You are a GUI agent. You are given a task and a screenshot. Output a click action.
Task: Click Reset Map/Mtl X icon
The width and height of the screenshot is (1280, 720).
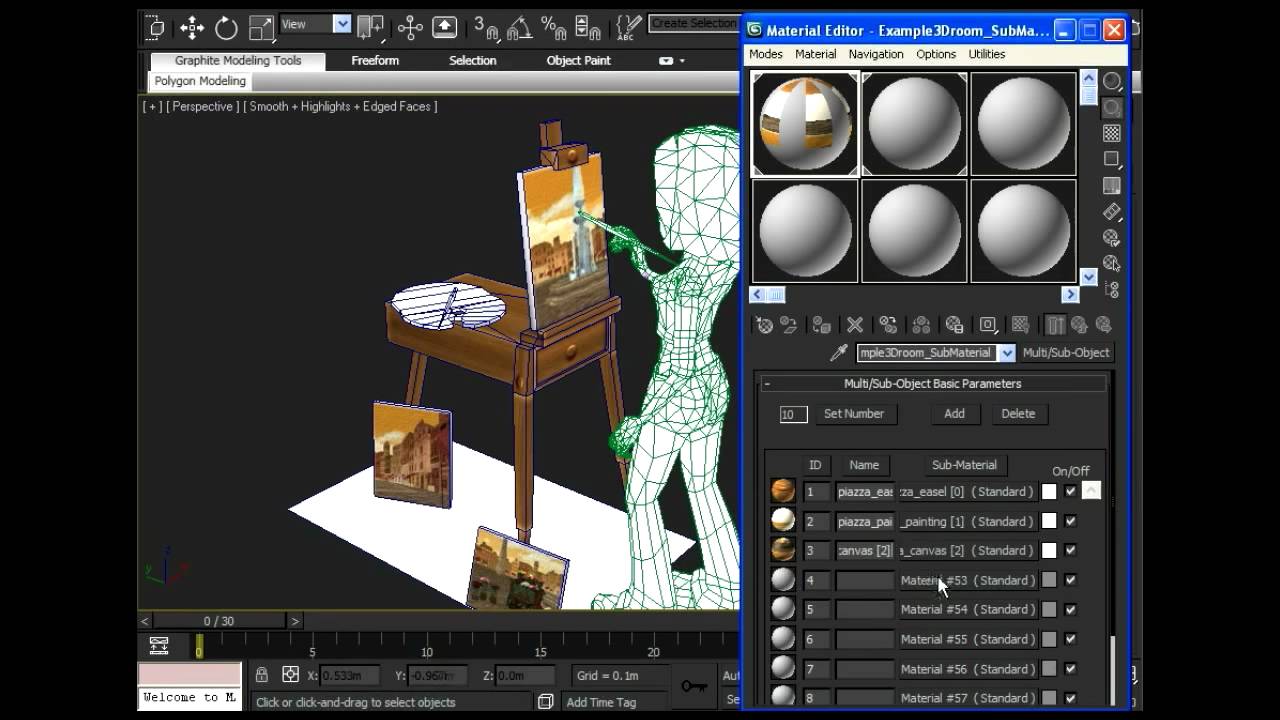click(x=855, y=325)
